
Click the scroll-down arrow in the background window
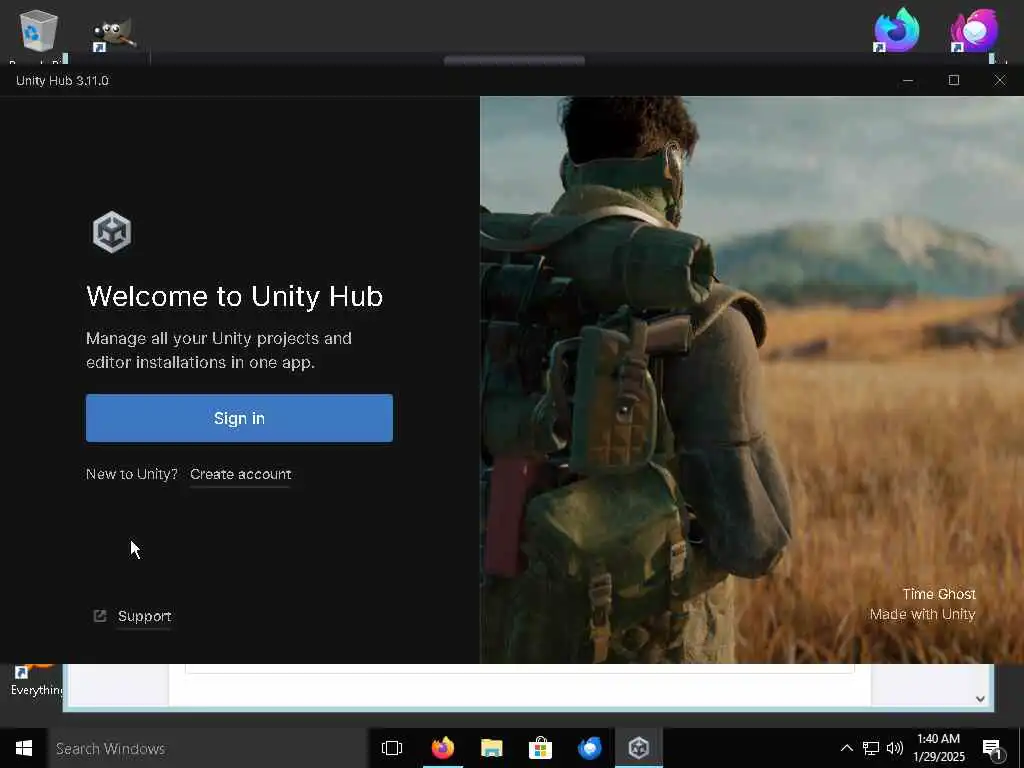tap(980, 699)
